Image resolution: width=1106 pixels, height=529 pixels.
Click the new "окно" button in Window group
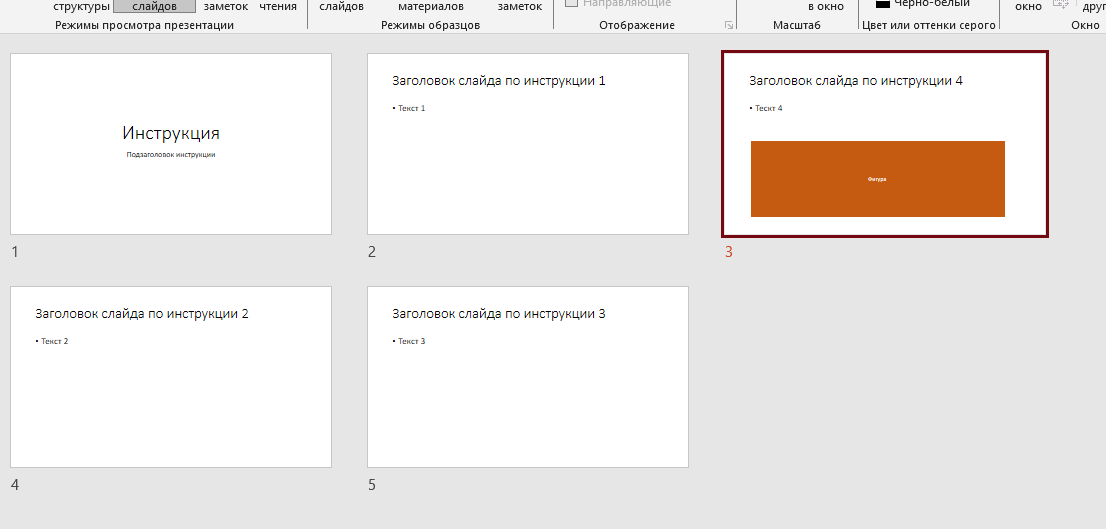click(x=1028, y=6)
